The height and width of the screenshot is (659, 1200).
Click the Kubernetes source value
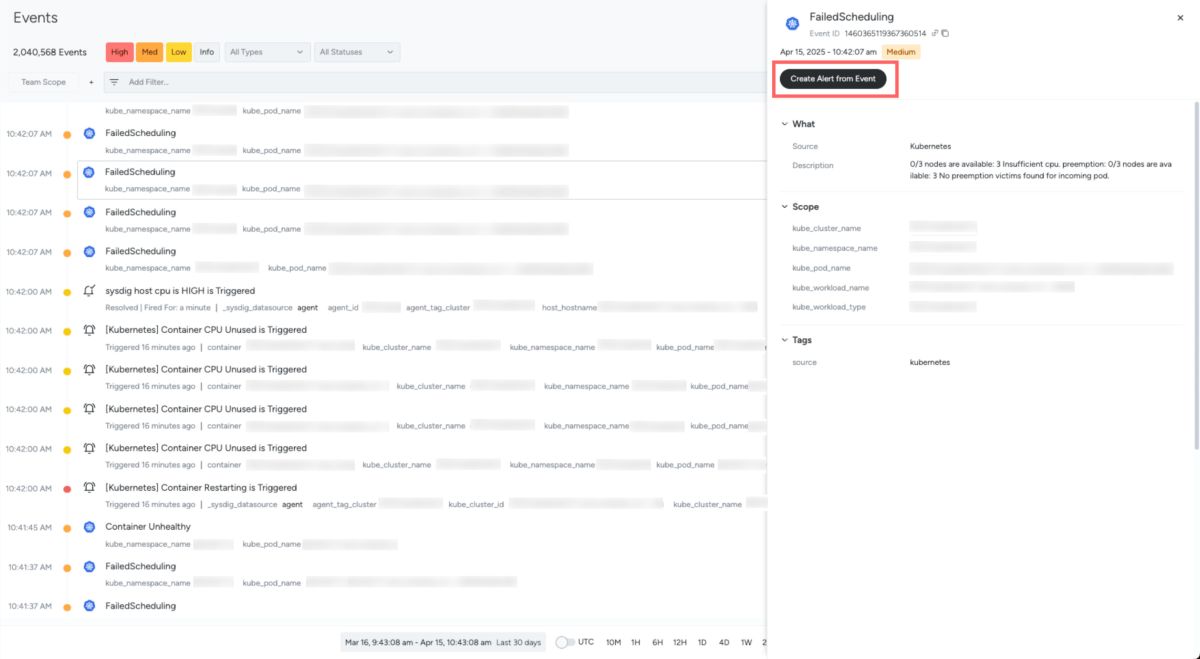coord(930,146)
